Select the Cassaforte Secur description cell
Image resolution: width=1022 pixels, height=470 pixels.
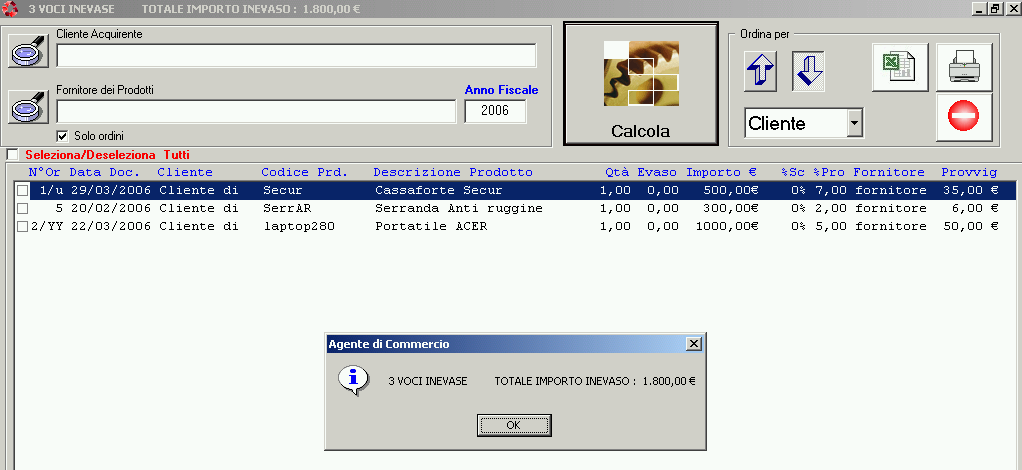(439, 190)
